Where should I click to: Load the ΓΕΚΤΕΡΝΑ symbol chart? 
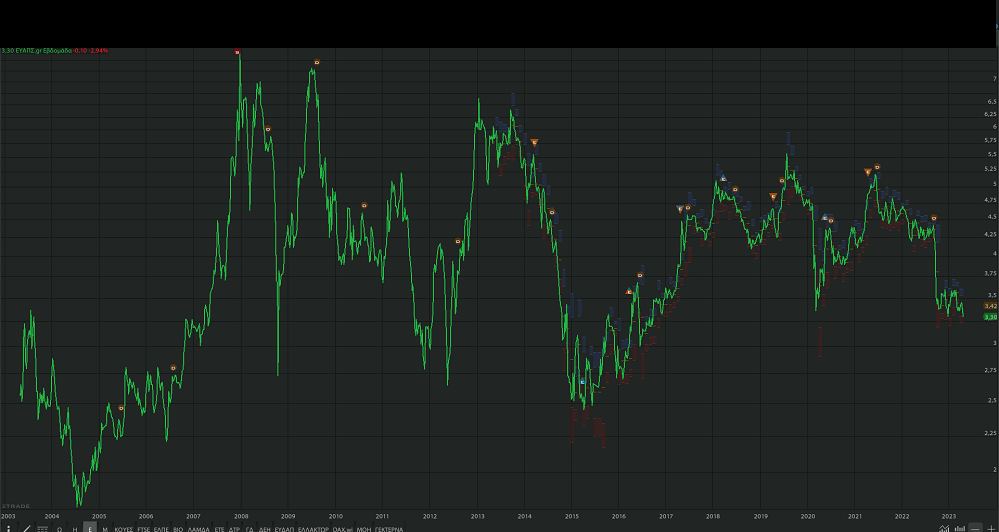(x=389, y=529)
